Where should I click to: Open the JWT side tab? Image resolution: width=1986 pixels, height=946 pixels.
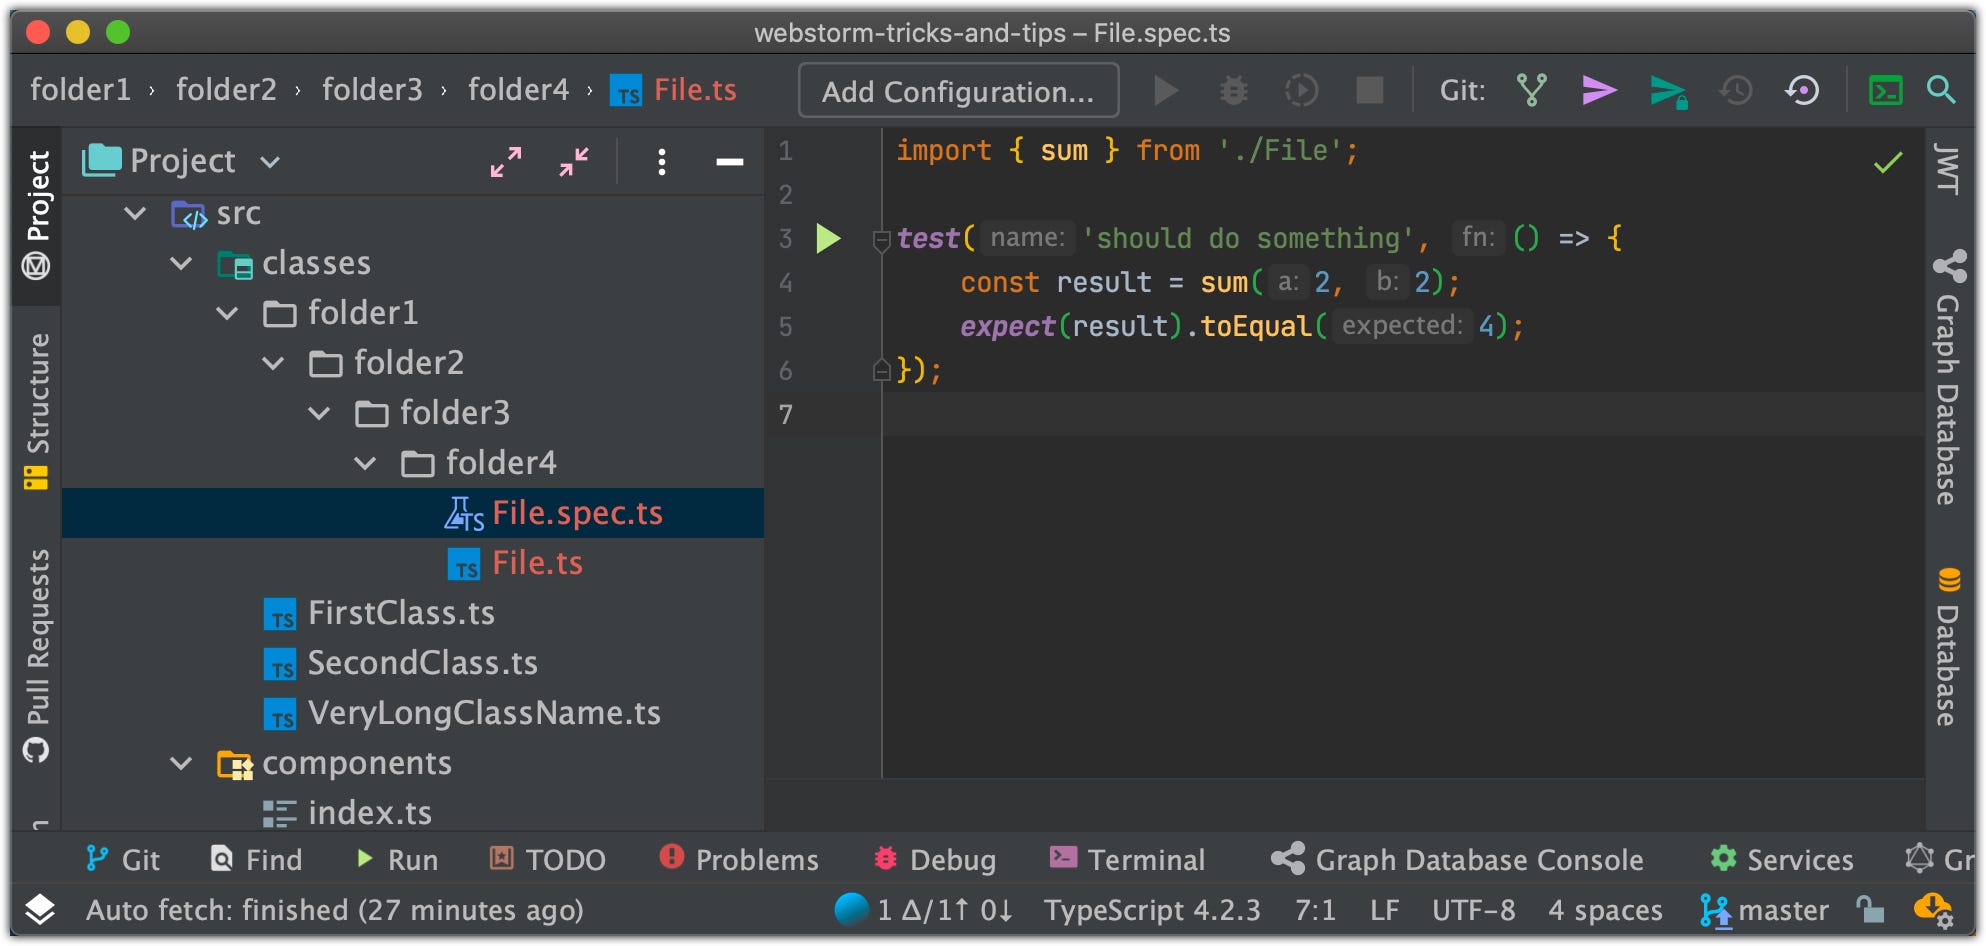point(1947,168)
